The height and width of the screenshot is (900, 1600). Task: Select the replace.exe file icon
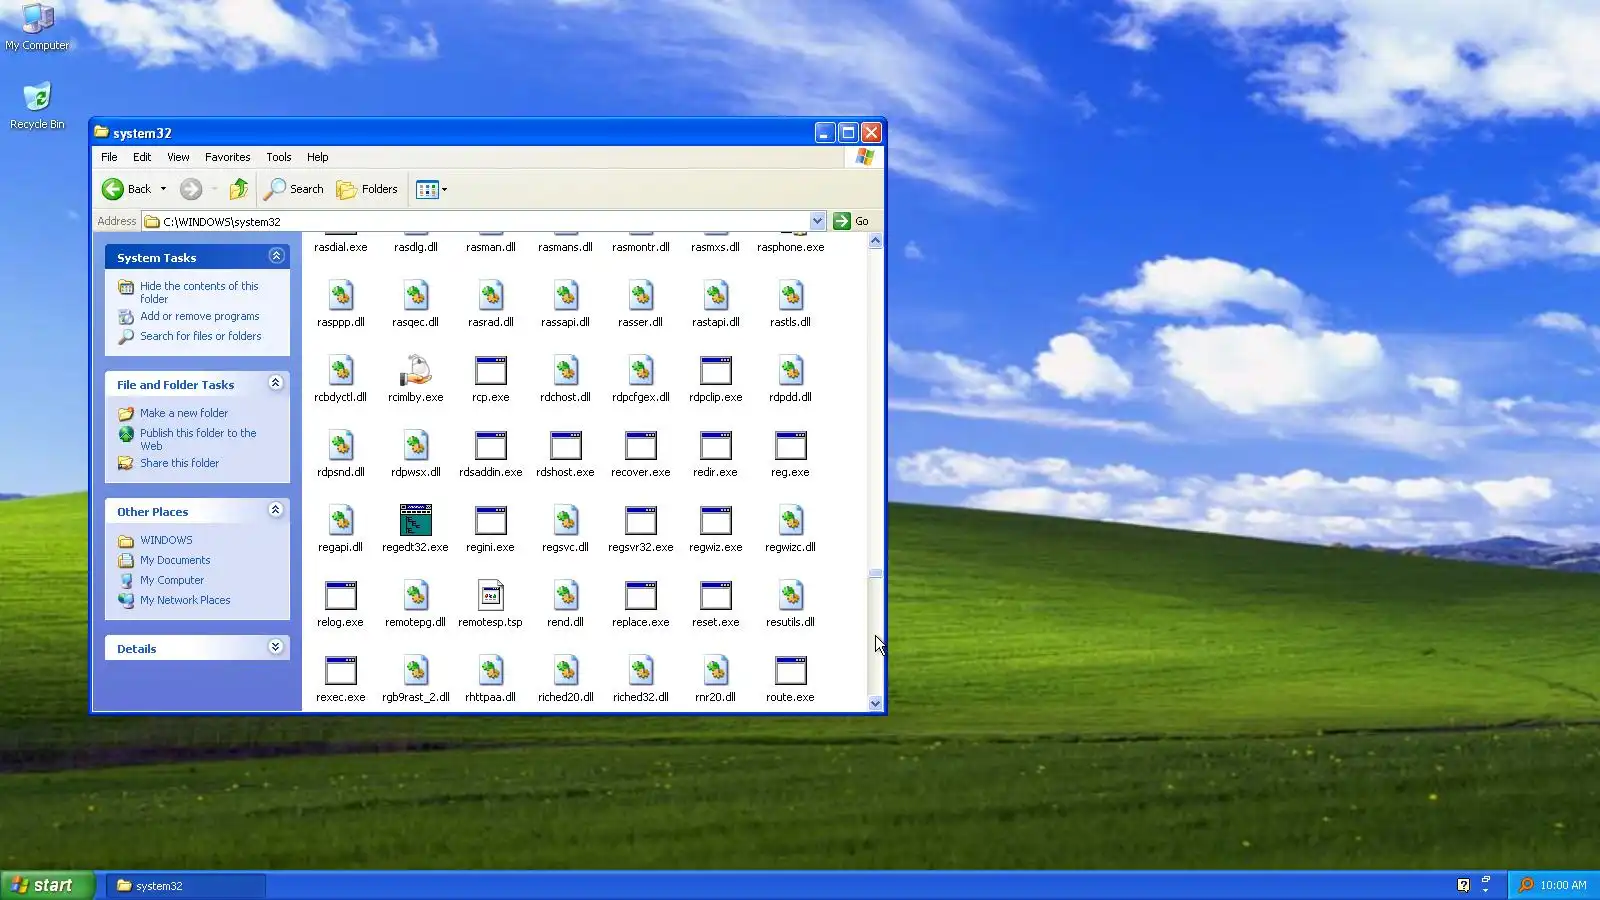click(x=640, y=596)
